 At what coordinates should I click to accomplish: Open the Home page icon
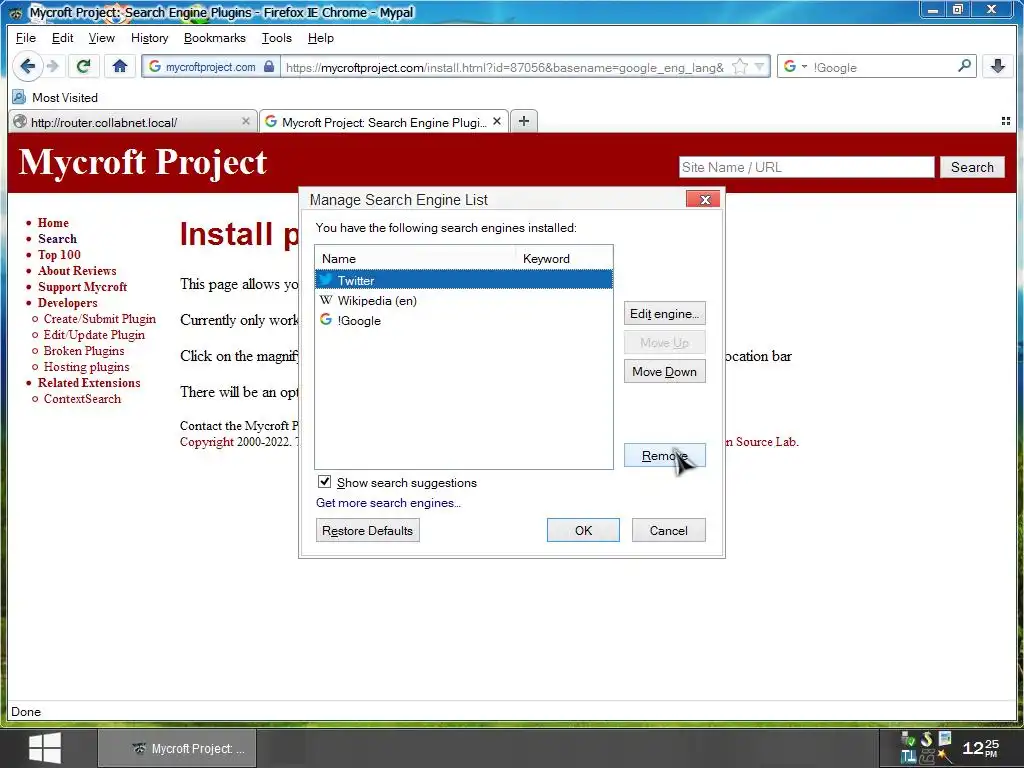(120, 66)
